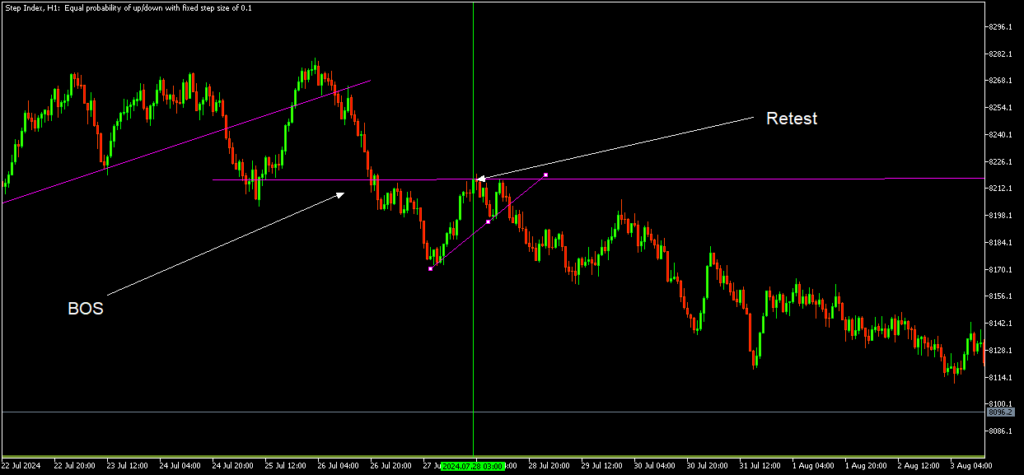Image resolution: width=1024 pixels, height=475 pixels.
Task: Click price axis label 8226.1
Action: pyautogui.click(x=1001, y=161)
